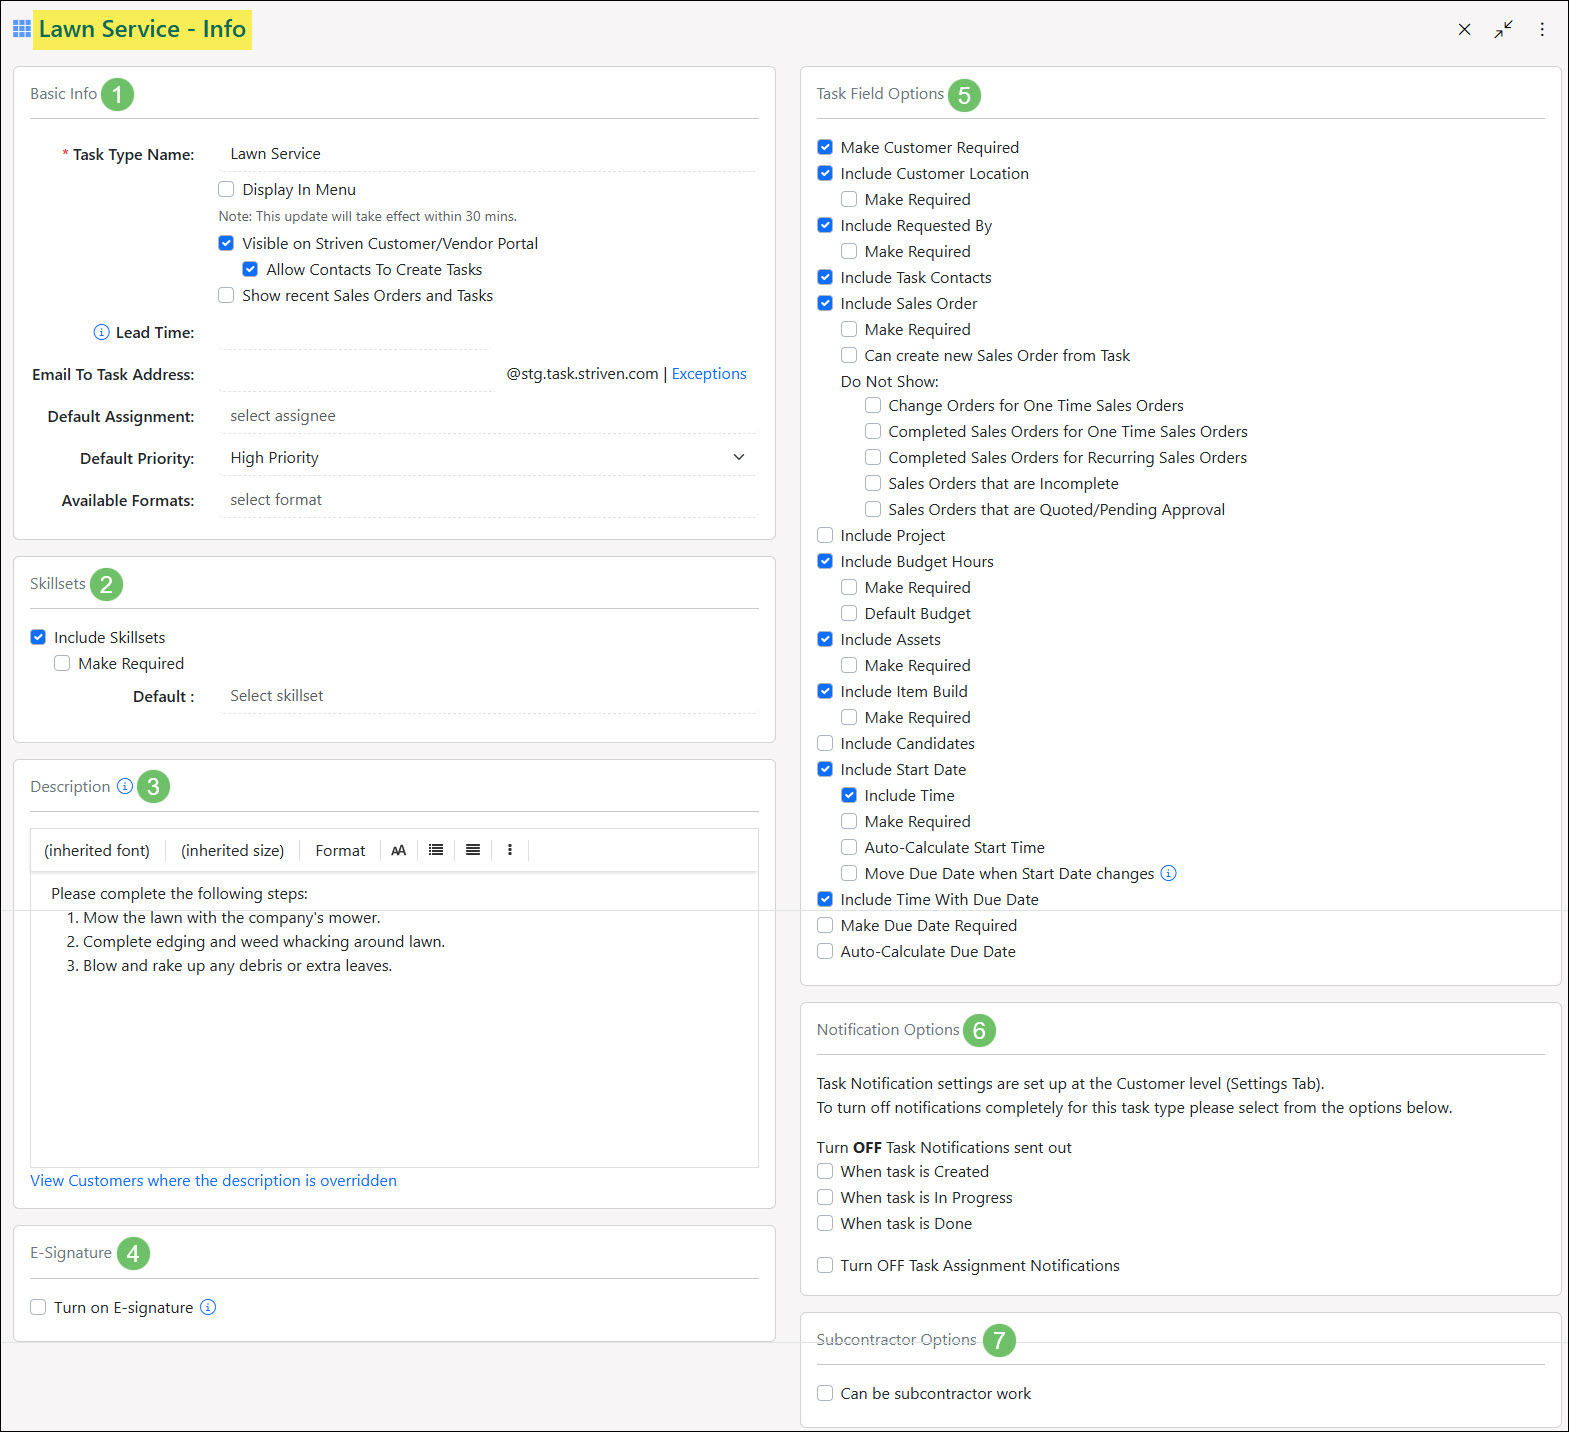The height and width of the screenshot is (1432, 1569).
Task: Uncheck Include Assets
Action: coord(825,639)
